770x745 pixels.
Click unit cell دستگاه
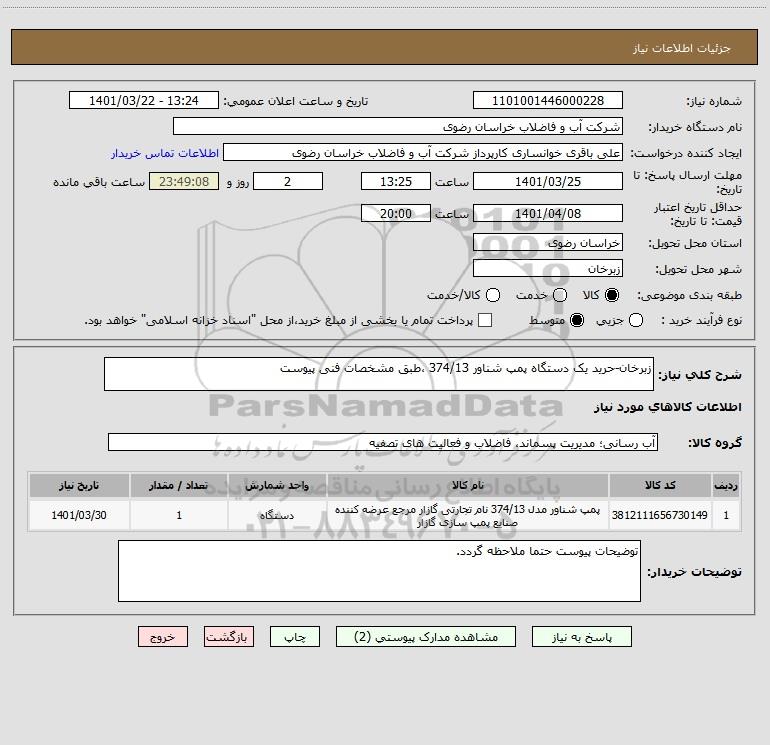coord(277,515)
